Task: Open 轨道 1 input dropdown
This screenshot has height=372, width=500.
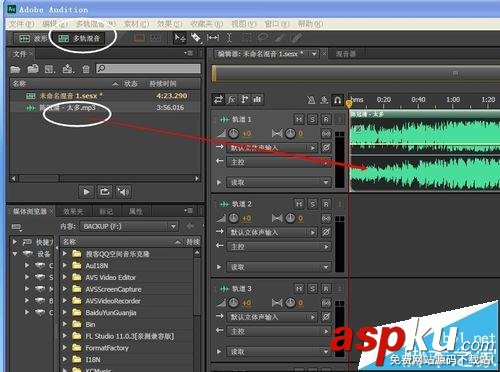Action: coord(272,148)
